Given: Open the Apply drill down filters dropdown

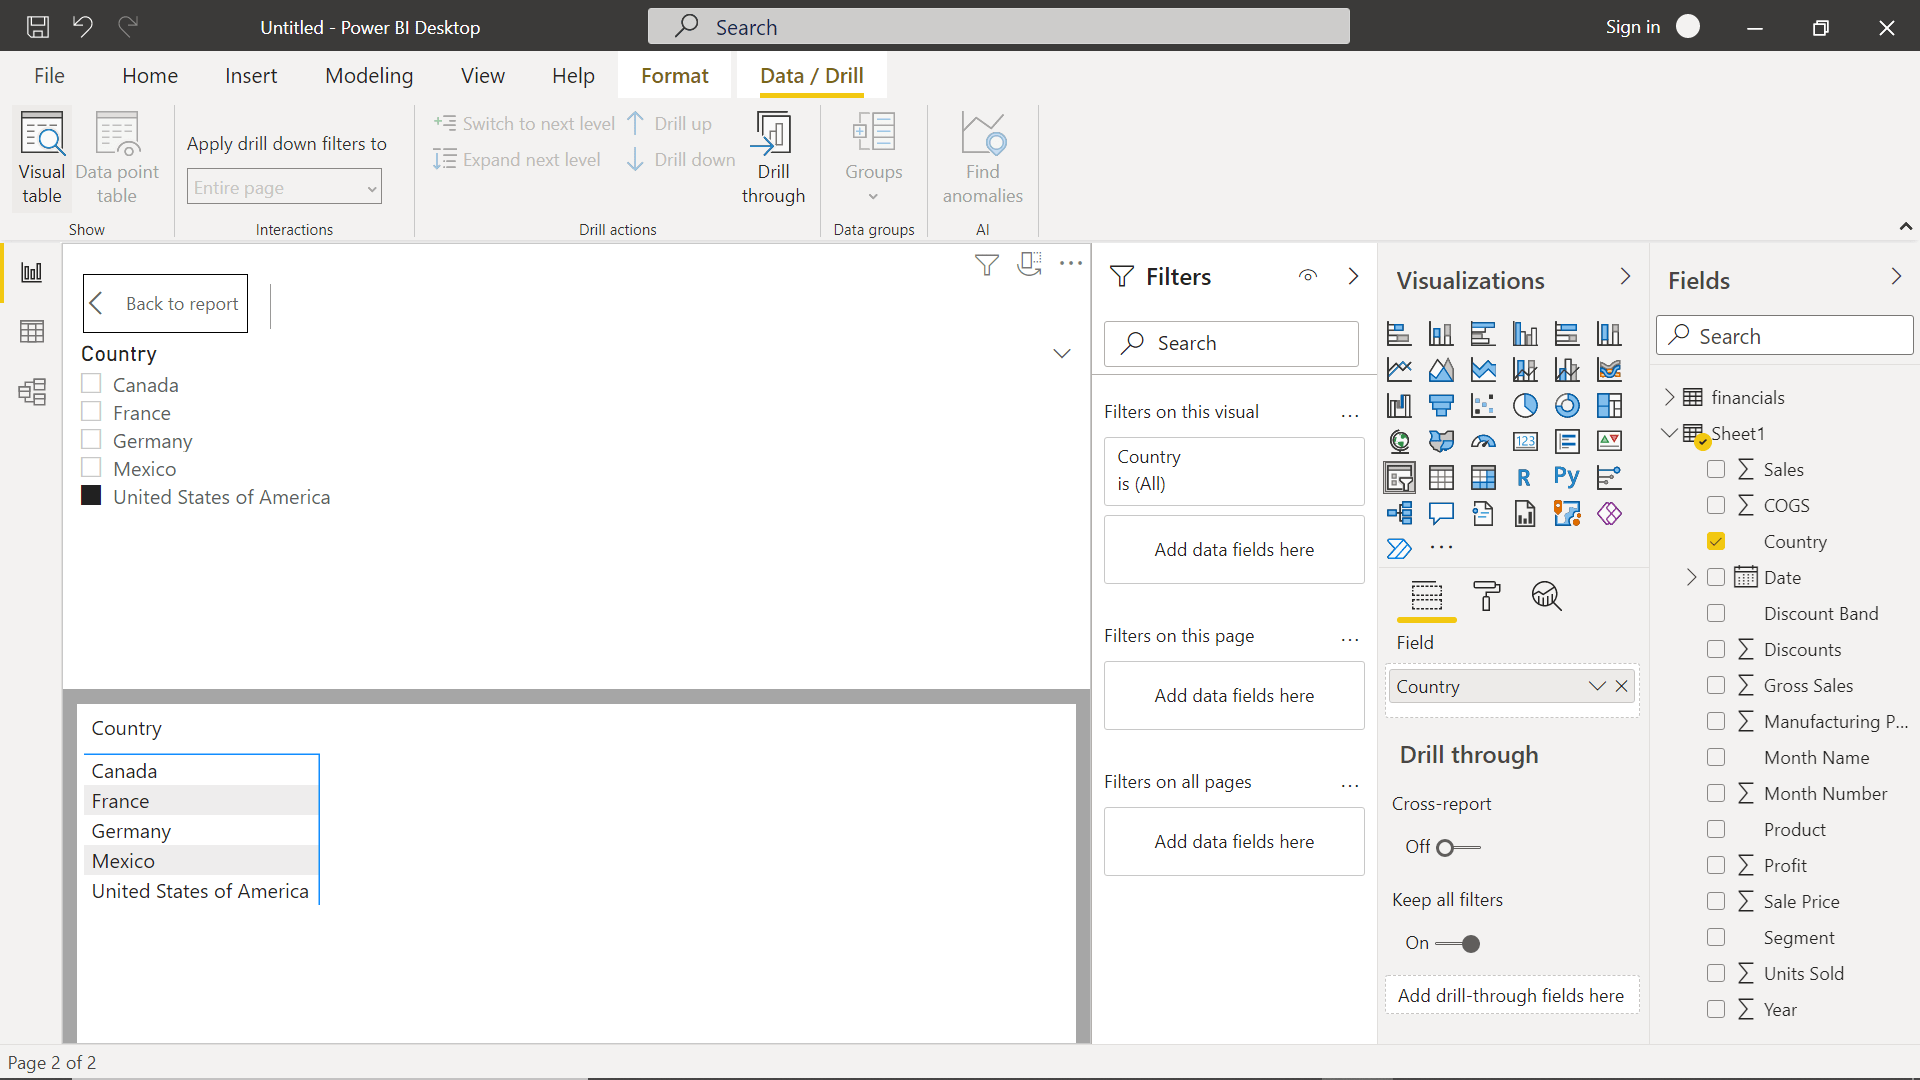Looking at the screenshot, I should (x=283, y=186).
